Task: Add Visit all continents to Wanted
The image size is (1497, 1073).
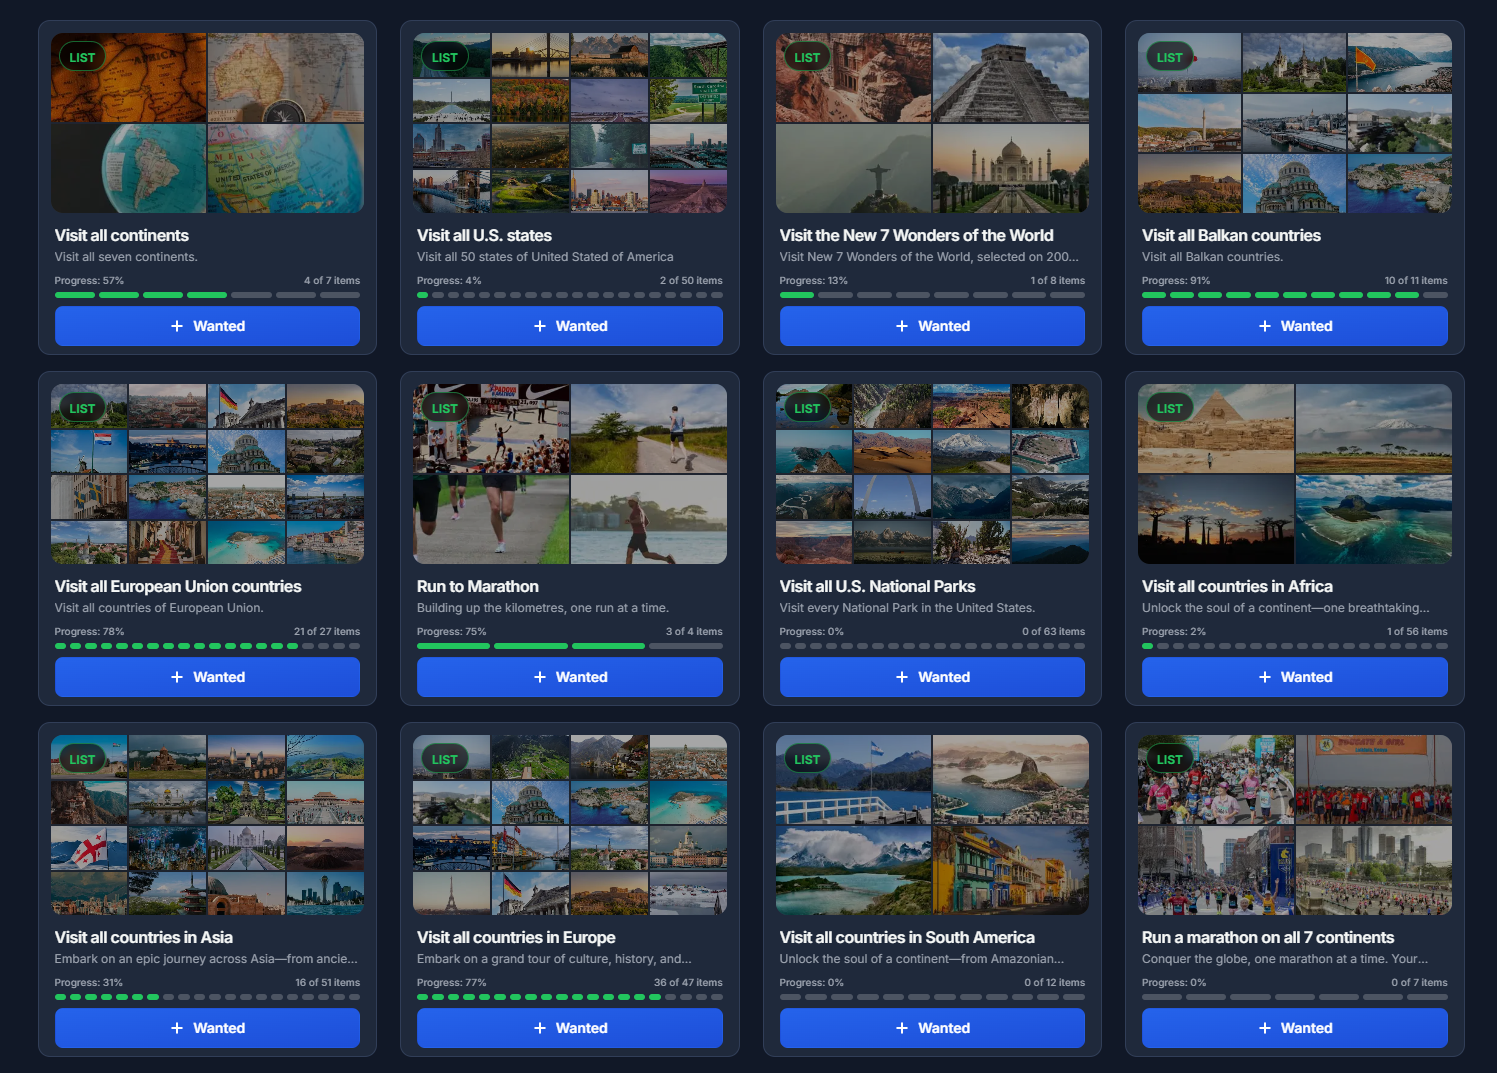Action: pyautogui.click(x=207, y=326)
